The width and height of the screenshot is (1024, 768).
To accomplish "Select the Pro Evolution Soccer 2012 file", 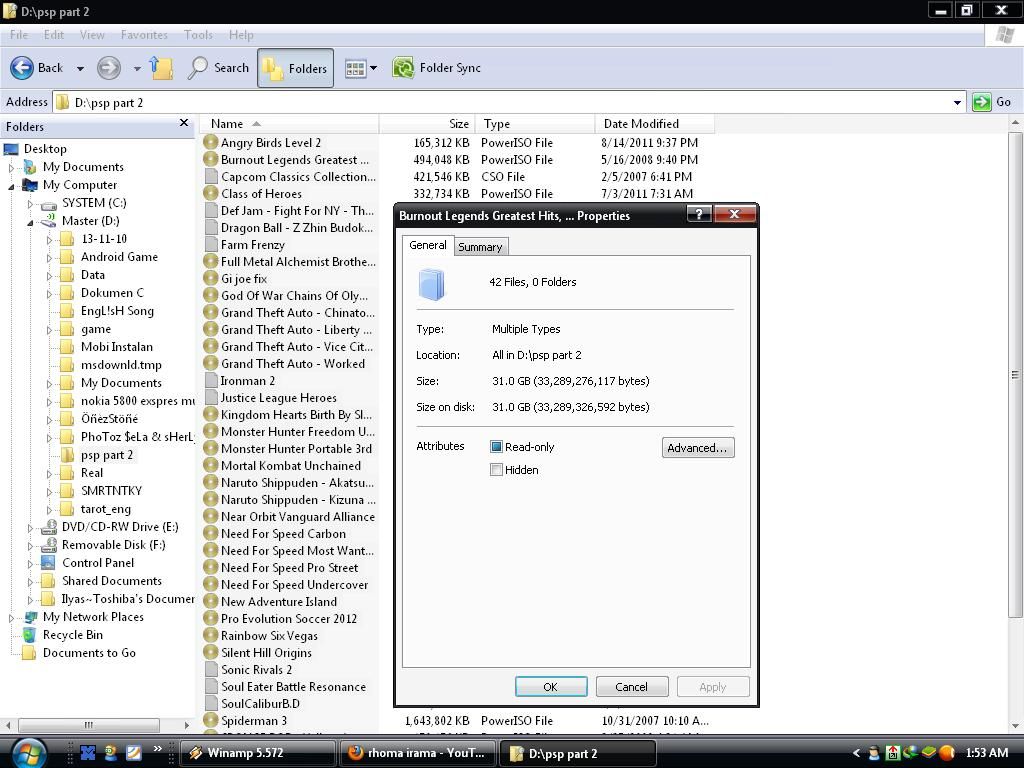I will pos(289,618).
